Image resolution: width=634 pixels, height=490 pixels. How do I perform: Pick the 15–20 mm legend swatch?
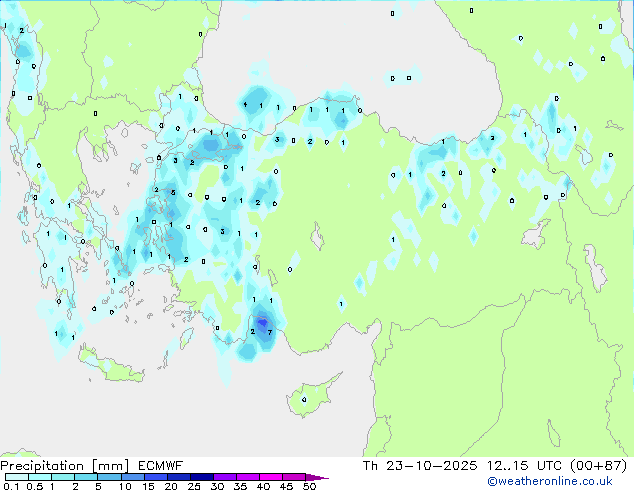tap(155, 477)
